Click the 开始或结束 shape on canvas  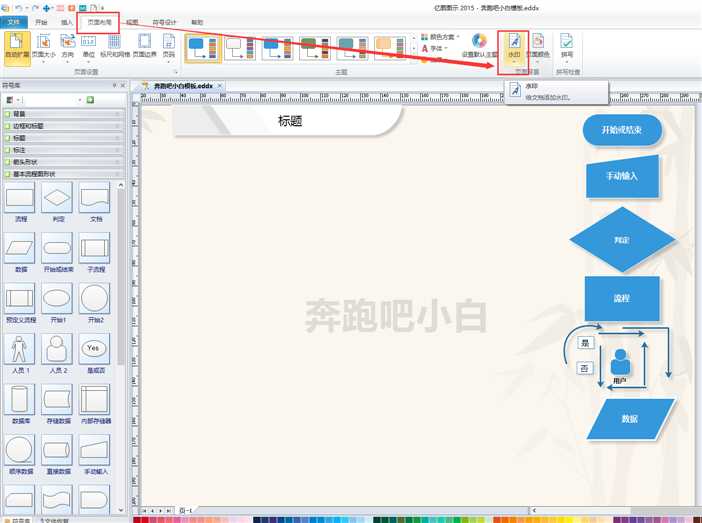point(622,130)
